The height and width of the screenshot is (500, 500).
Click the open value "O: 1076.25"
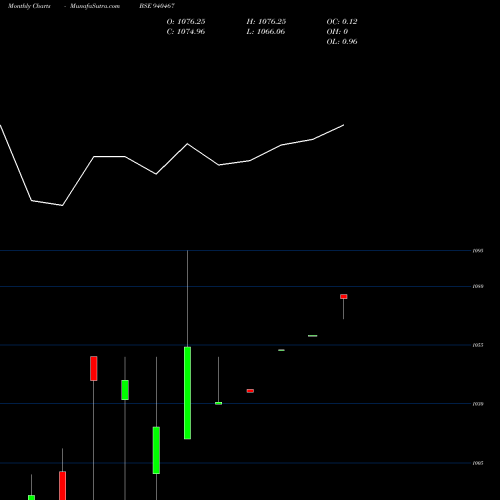click(x=186, y=22)
